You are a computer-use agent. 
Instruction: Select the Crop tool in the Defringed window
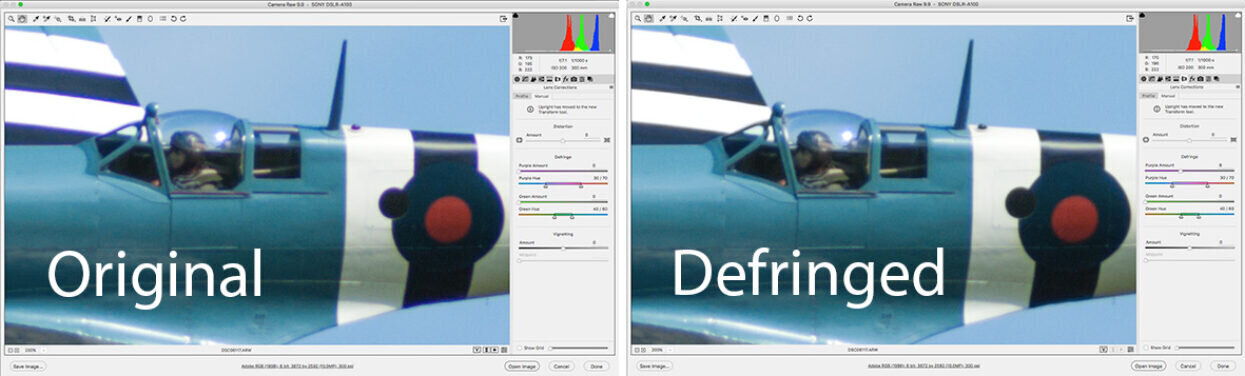(697, 19)
